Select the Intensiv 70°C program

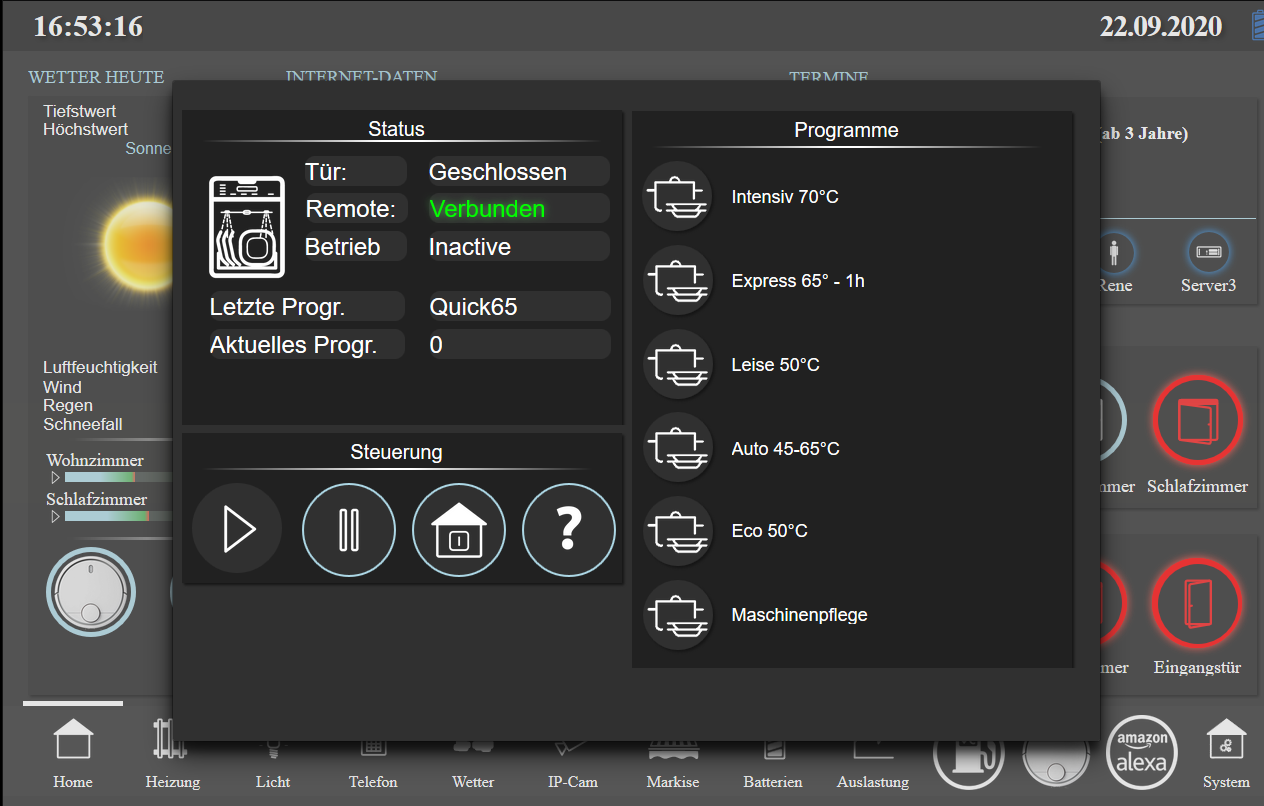(x=677, y=197)
